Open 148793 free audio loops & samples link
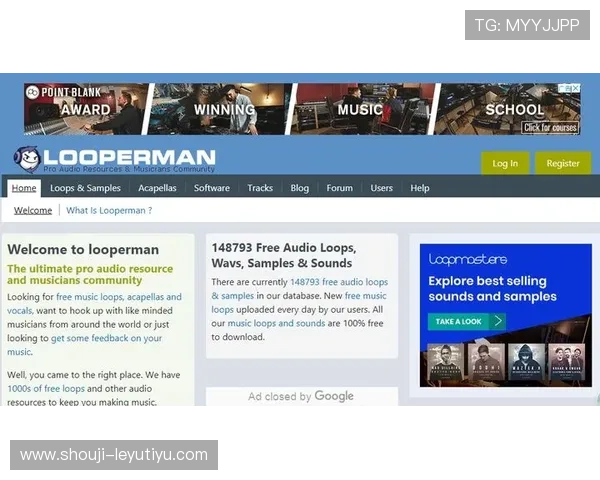The width and height of the screenshot is (600, 480). pos(300,289)
